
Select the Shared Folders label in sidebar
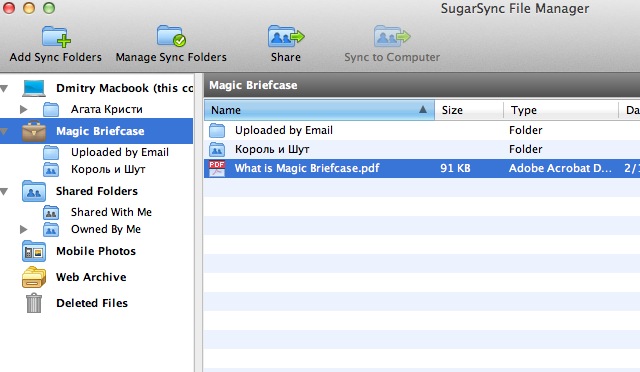point(97,191)
